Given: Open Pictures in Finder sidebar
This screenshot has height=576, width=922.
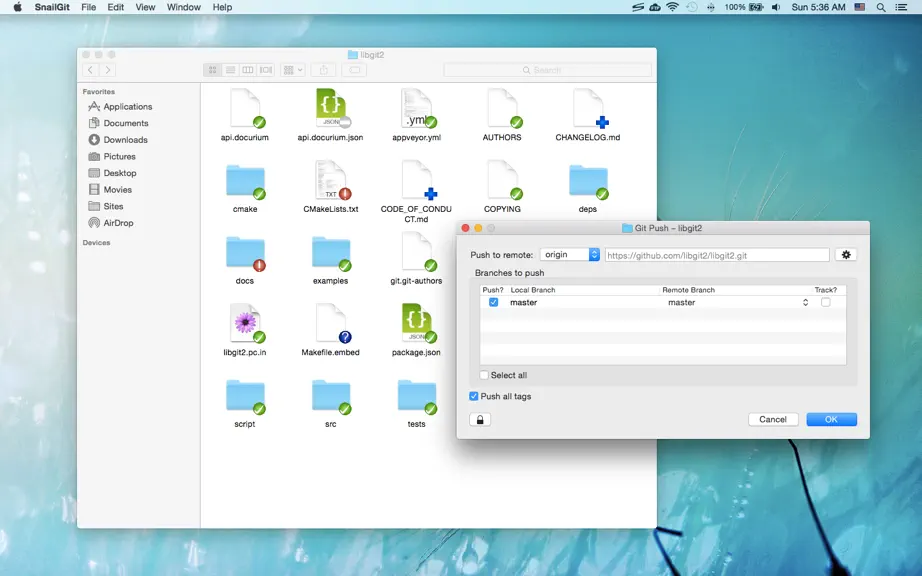Looking at the screenshot, I should click(x=112, y=156).
